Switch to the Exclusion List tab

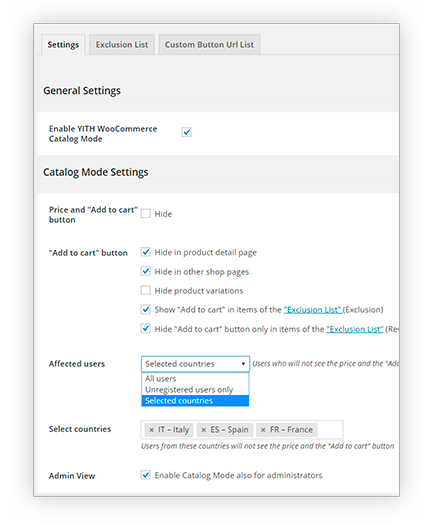(122, 45)
